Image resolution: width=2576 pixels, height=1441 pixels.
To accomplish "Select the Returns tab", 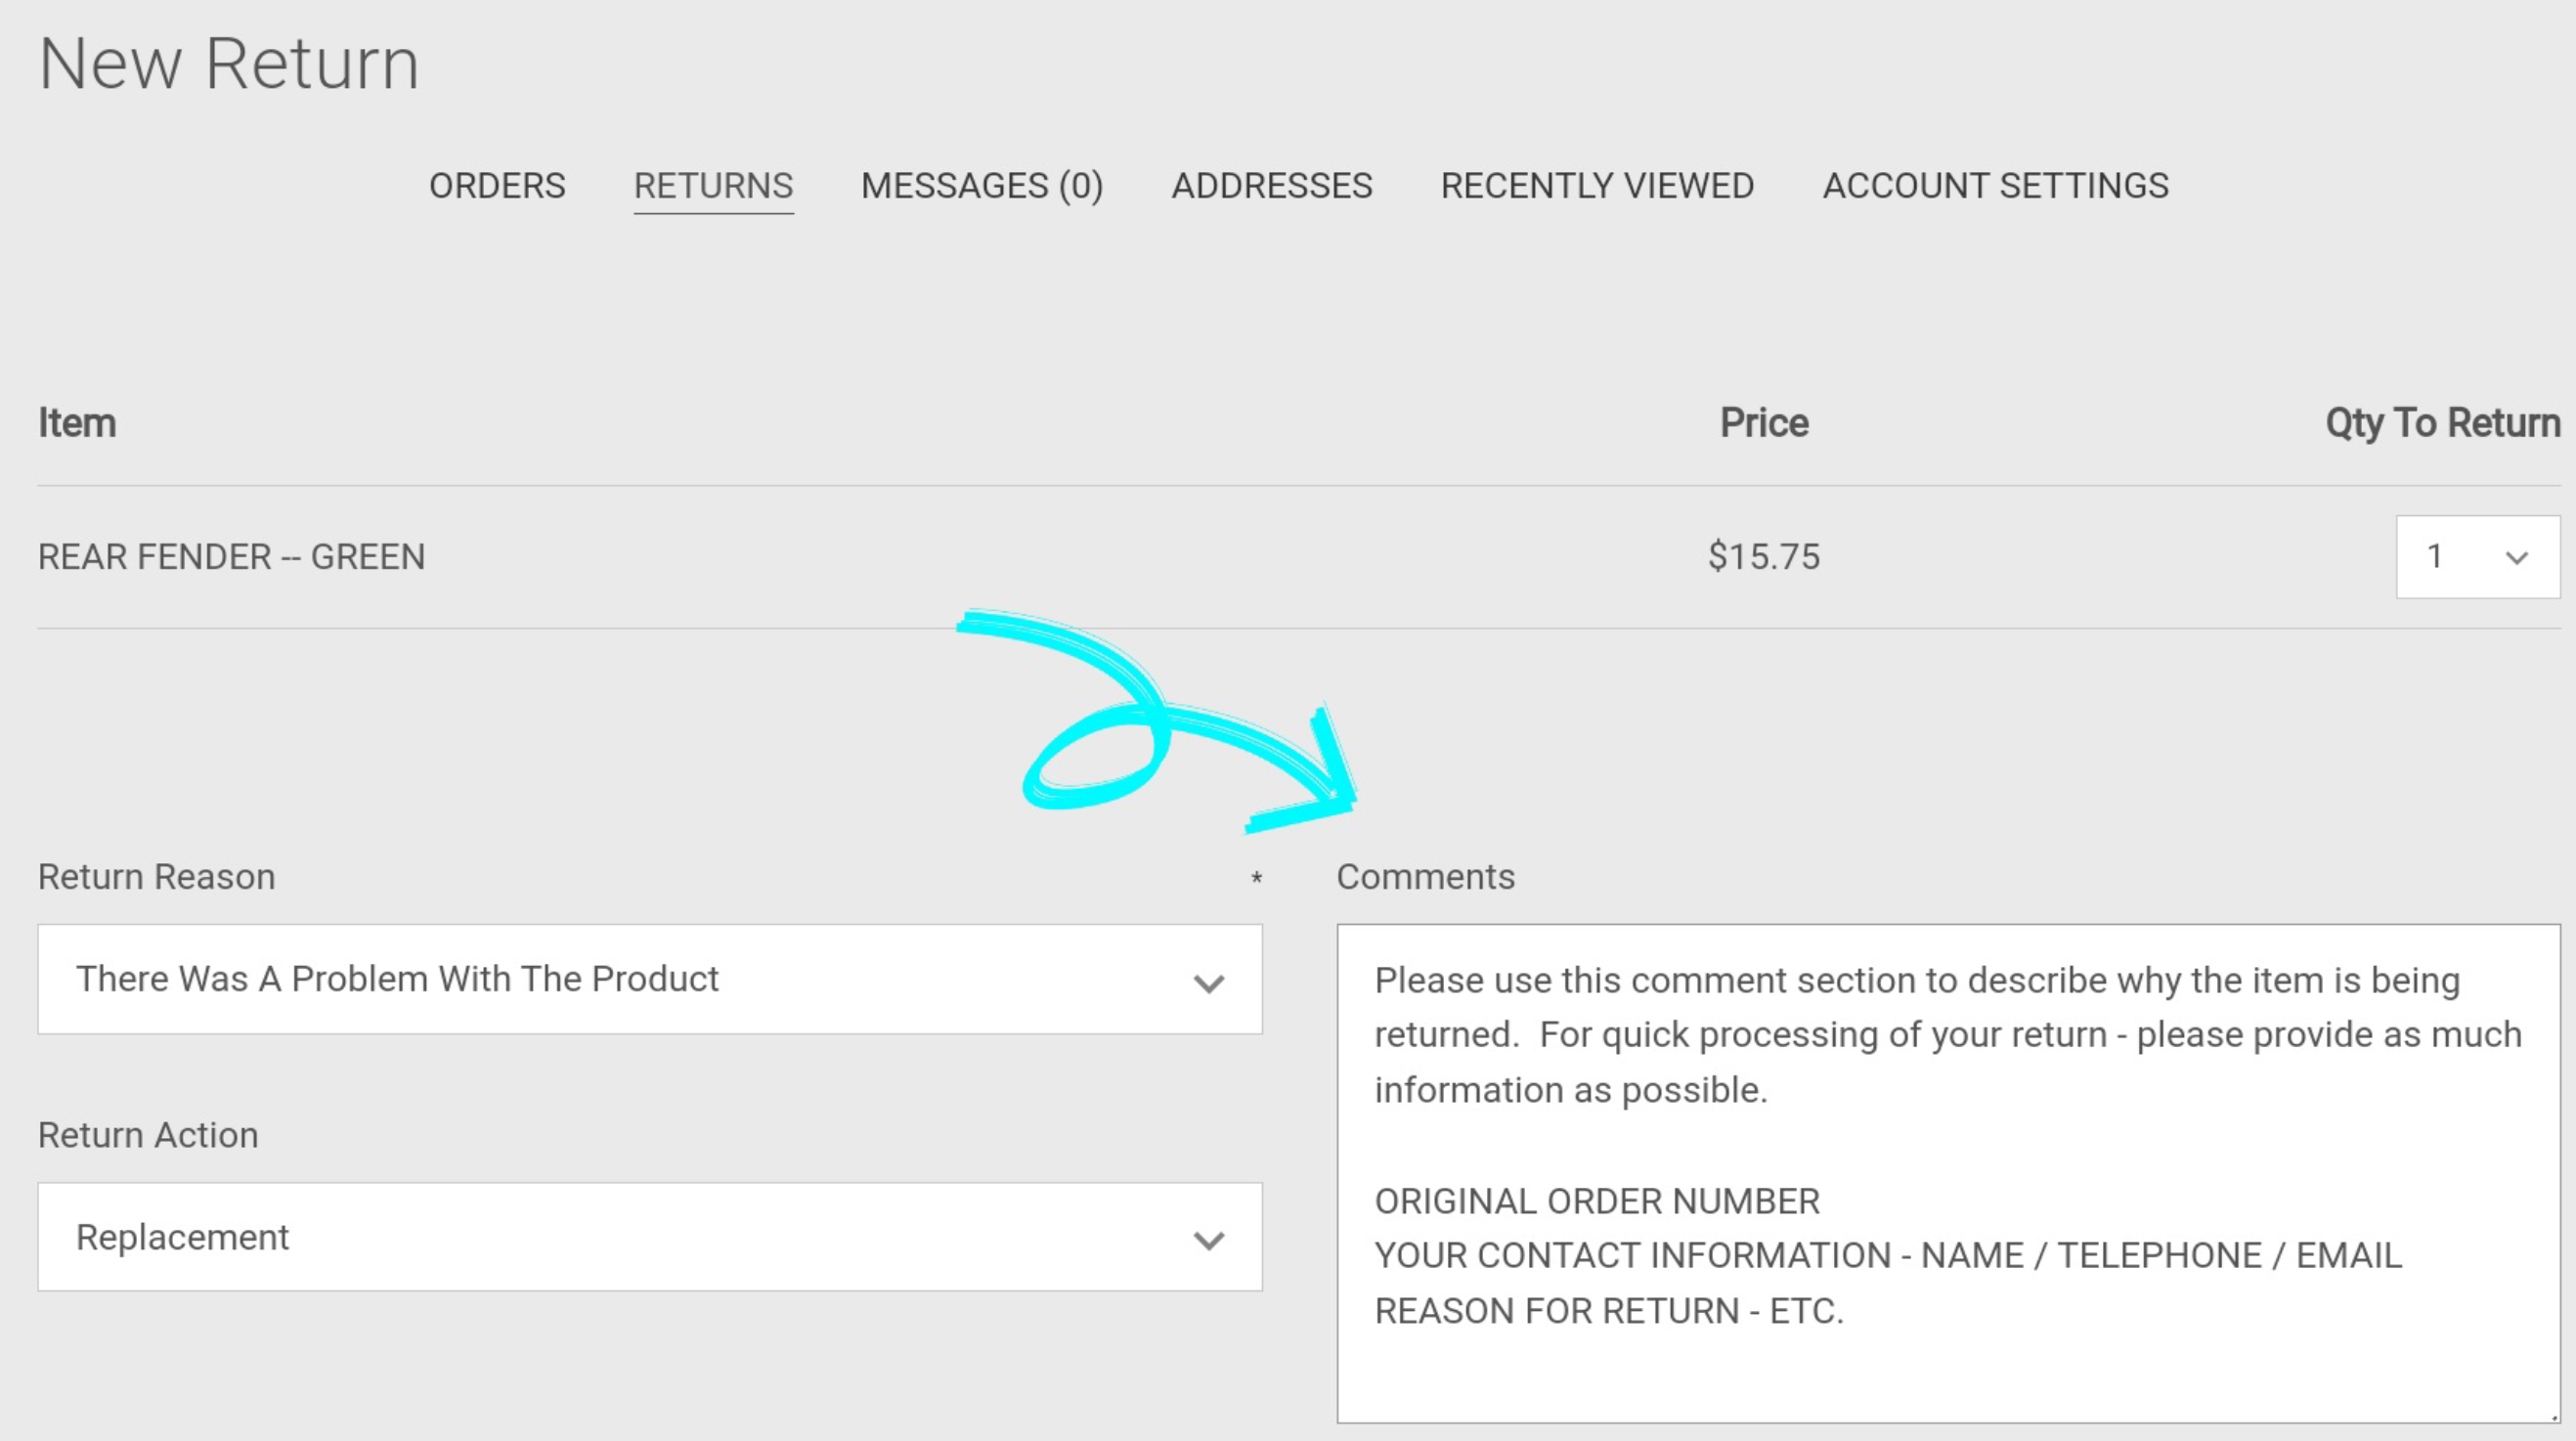I will (713, 186).
